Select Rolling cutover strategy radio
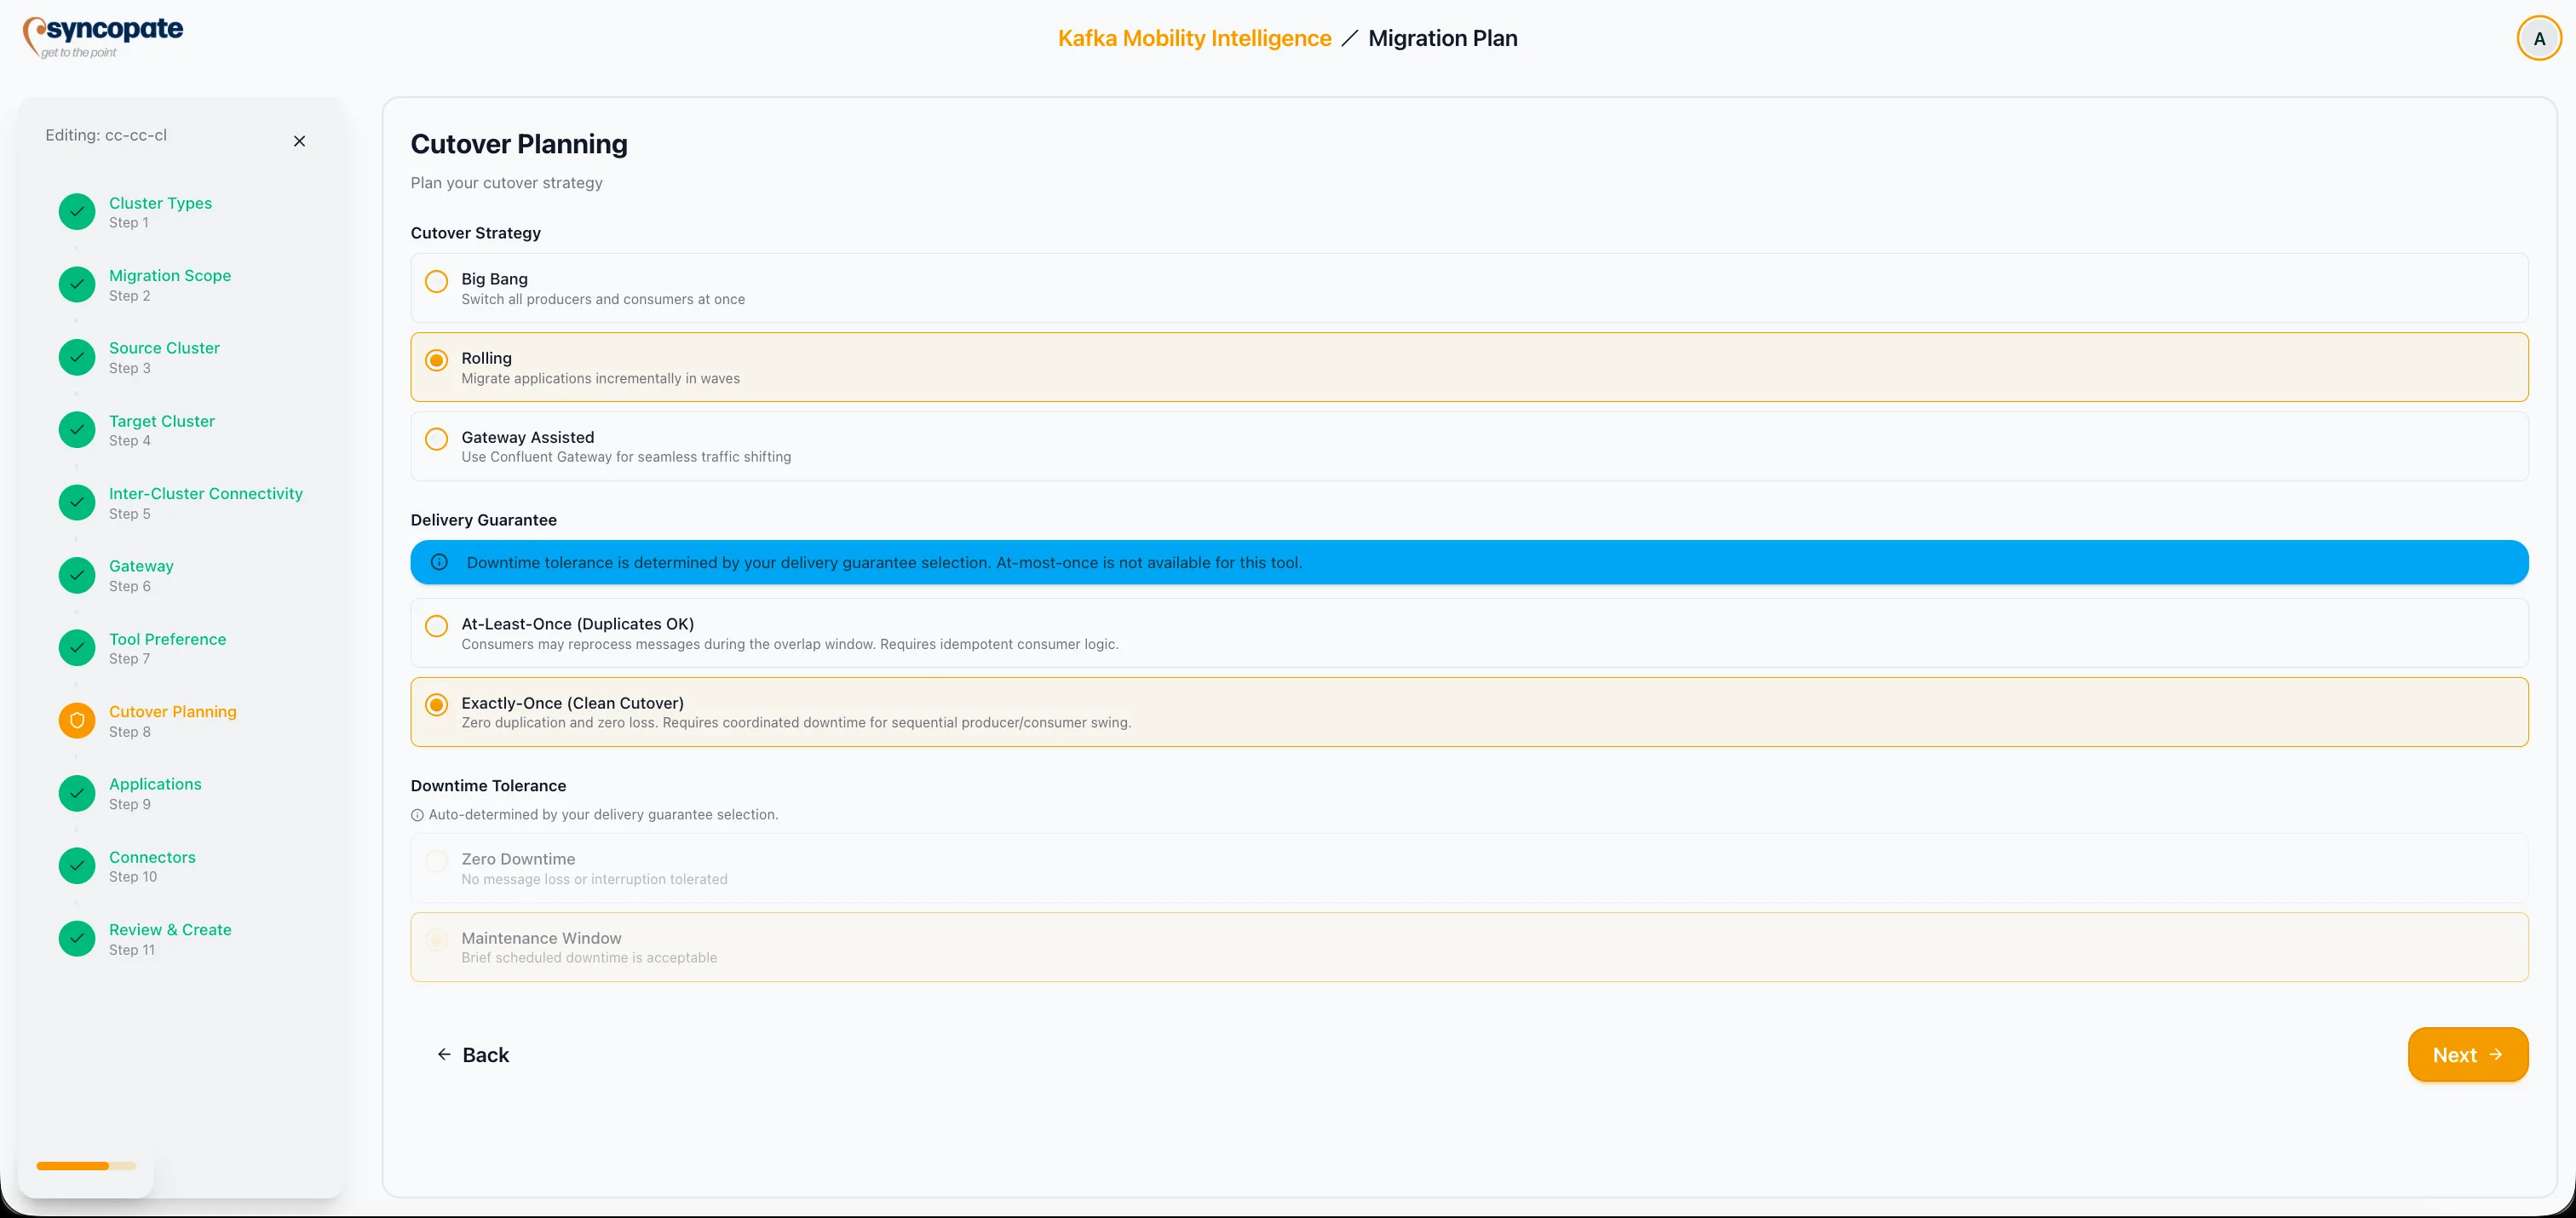The height and width of the screenshot is (1218, 2576). 437,360
